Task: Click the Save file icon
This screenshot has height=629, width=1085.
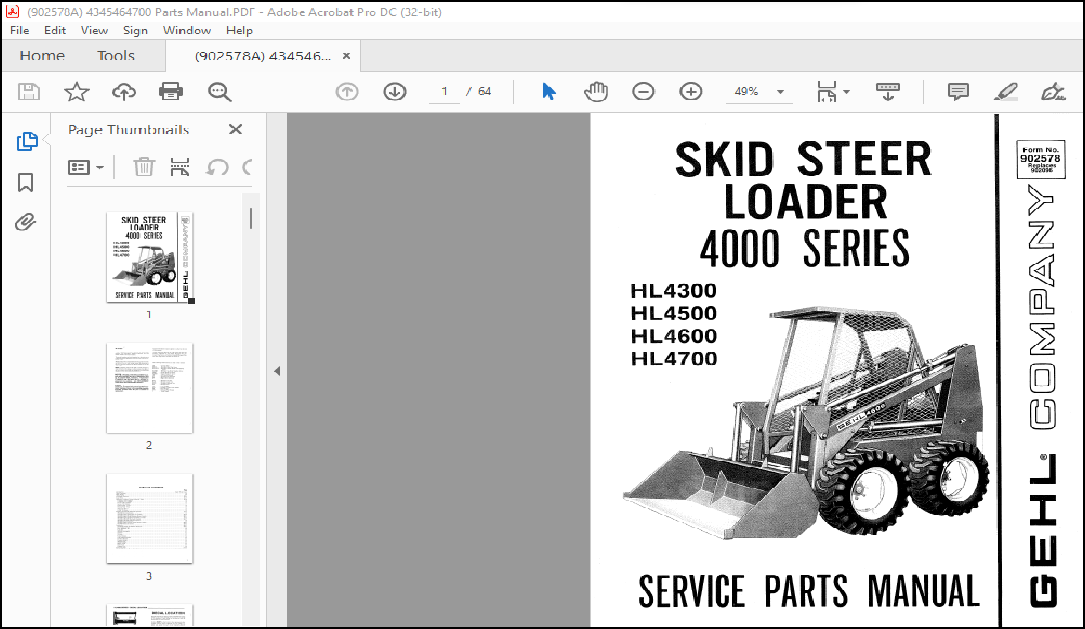Action: [29, 91]
